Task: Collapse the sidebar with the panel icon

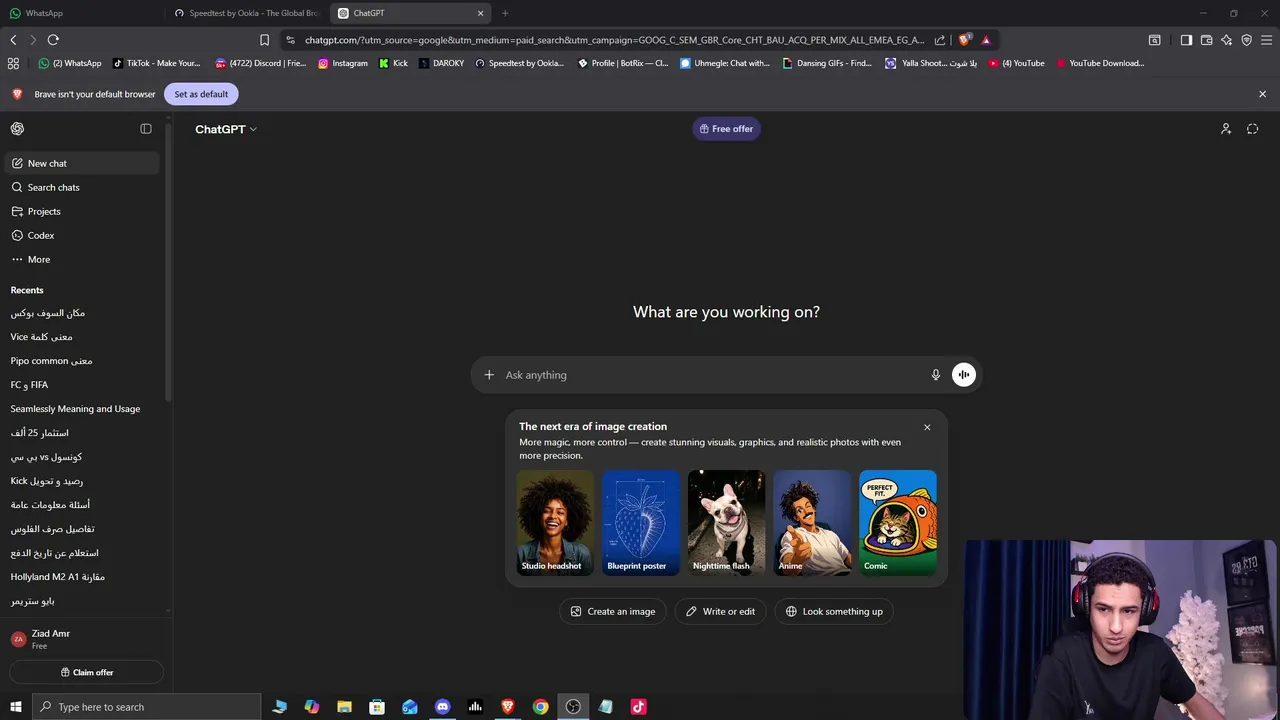Action: pos(146,129)
